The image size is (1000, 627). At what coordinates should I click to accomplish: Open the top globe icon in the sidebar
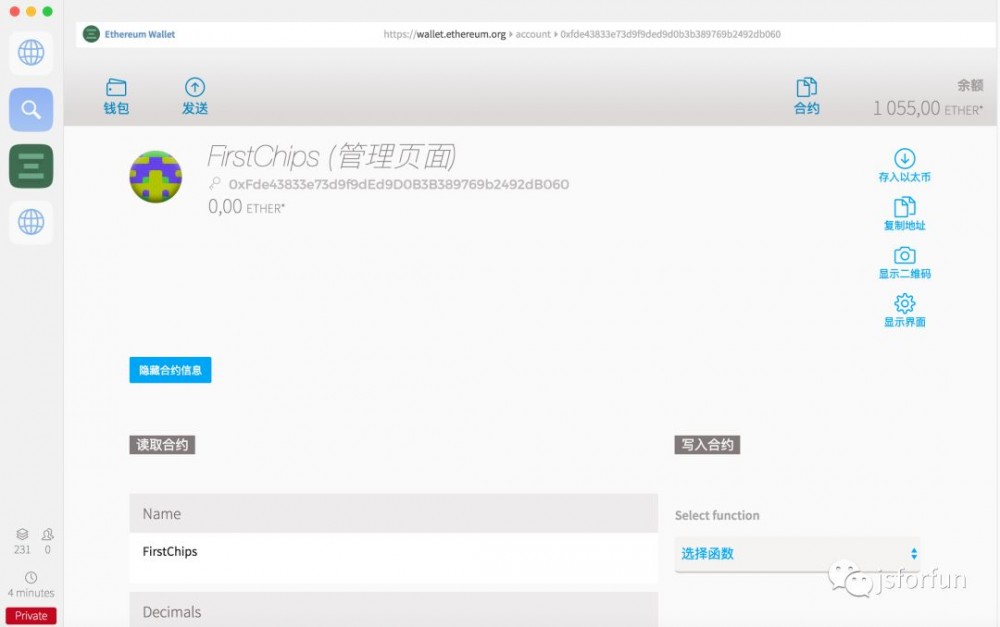[30, 53]
